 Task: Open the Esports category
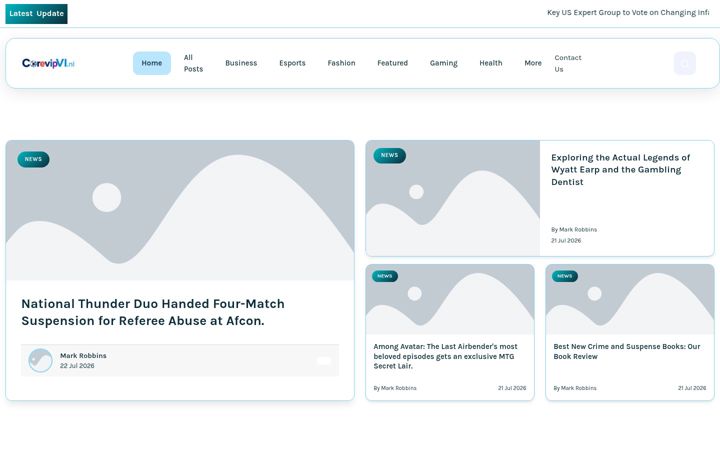292,63
